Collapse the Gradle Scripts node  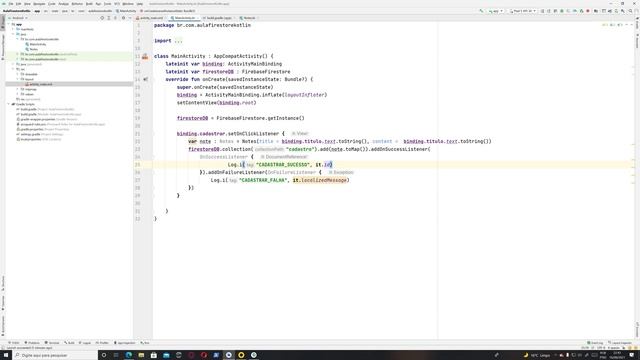9,104
